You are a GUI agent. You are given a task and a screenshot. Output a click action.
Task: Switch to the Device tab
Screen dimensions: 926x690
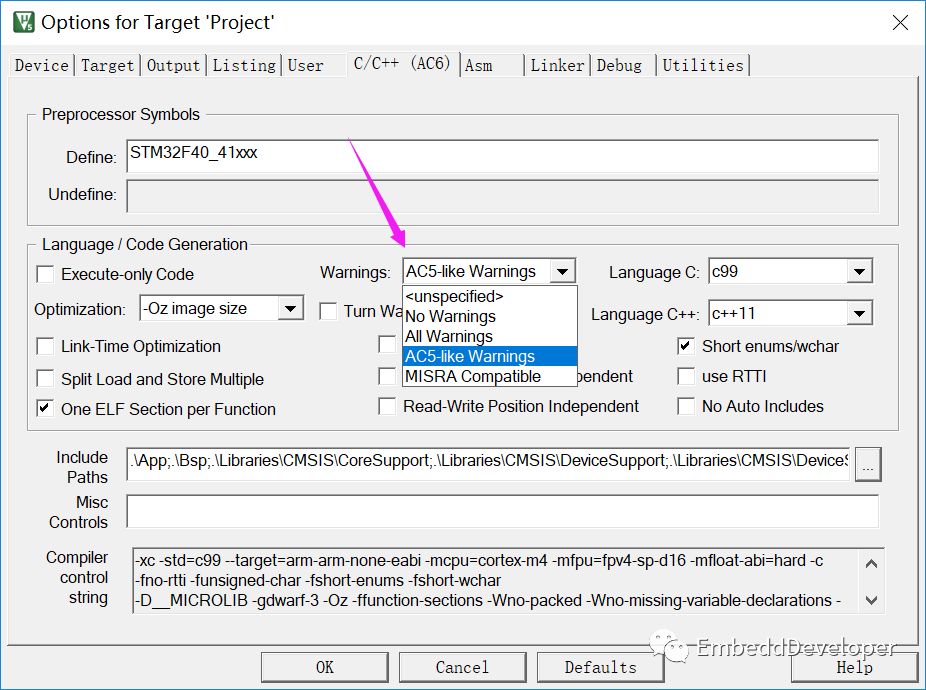[x=41, y=65]
